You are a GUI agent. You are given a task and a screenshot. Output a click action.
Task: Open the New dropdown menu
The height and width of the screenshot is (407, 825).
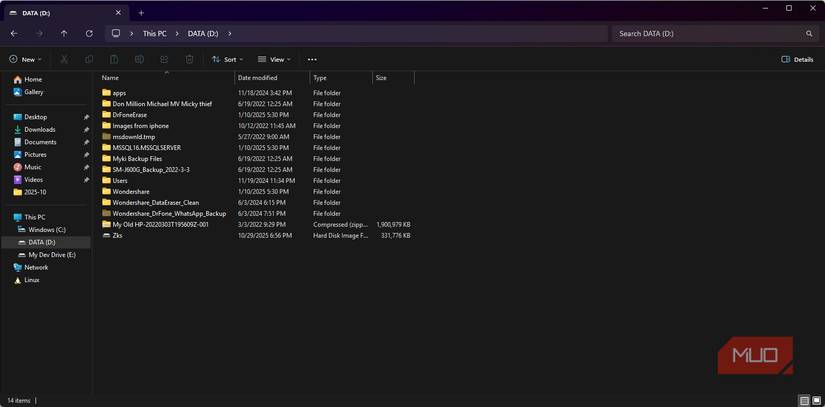(x=25, y=59)
